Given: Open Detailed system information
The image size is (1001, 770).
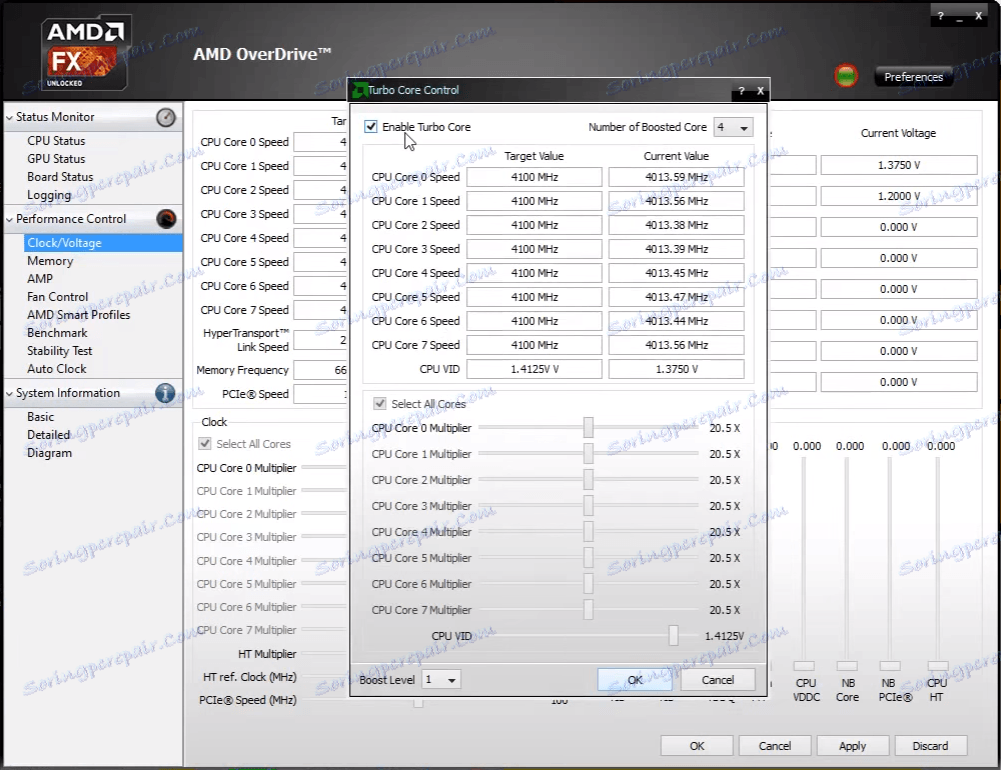Looking at the screenshot, I should point(49,434).
